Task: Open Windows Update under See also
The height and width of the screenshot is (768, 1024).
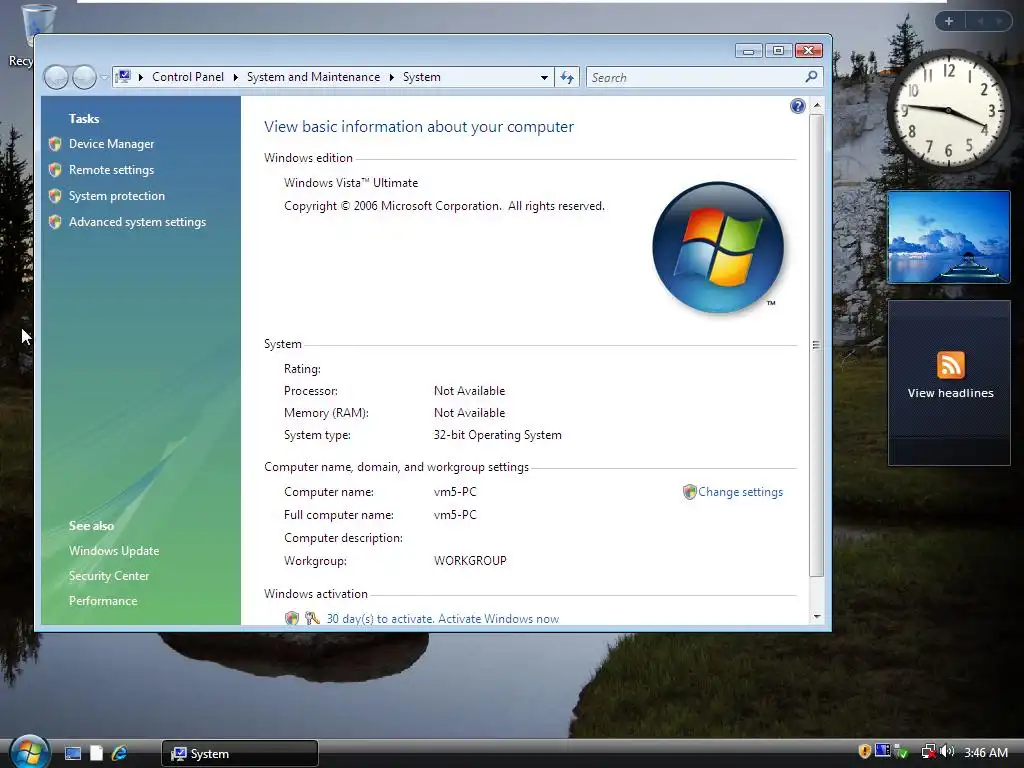Action: coord(114,551)
